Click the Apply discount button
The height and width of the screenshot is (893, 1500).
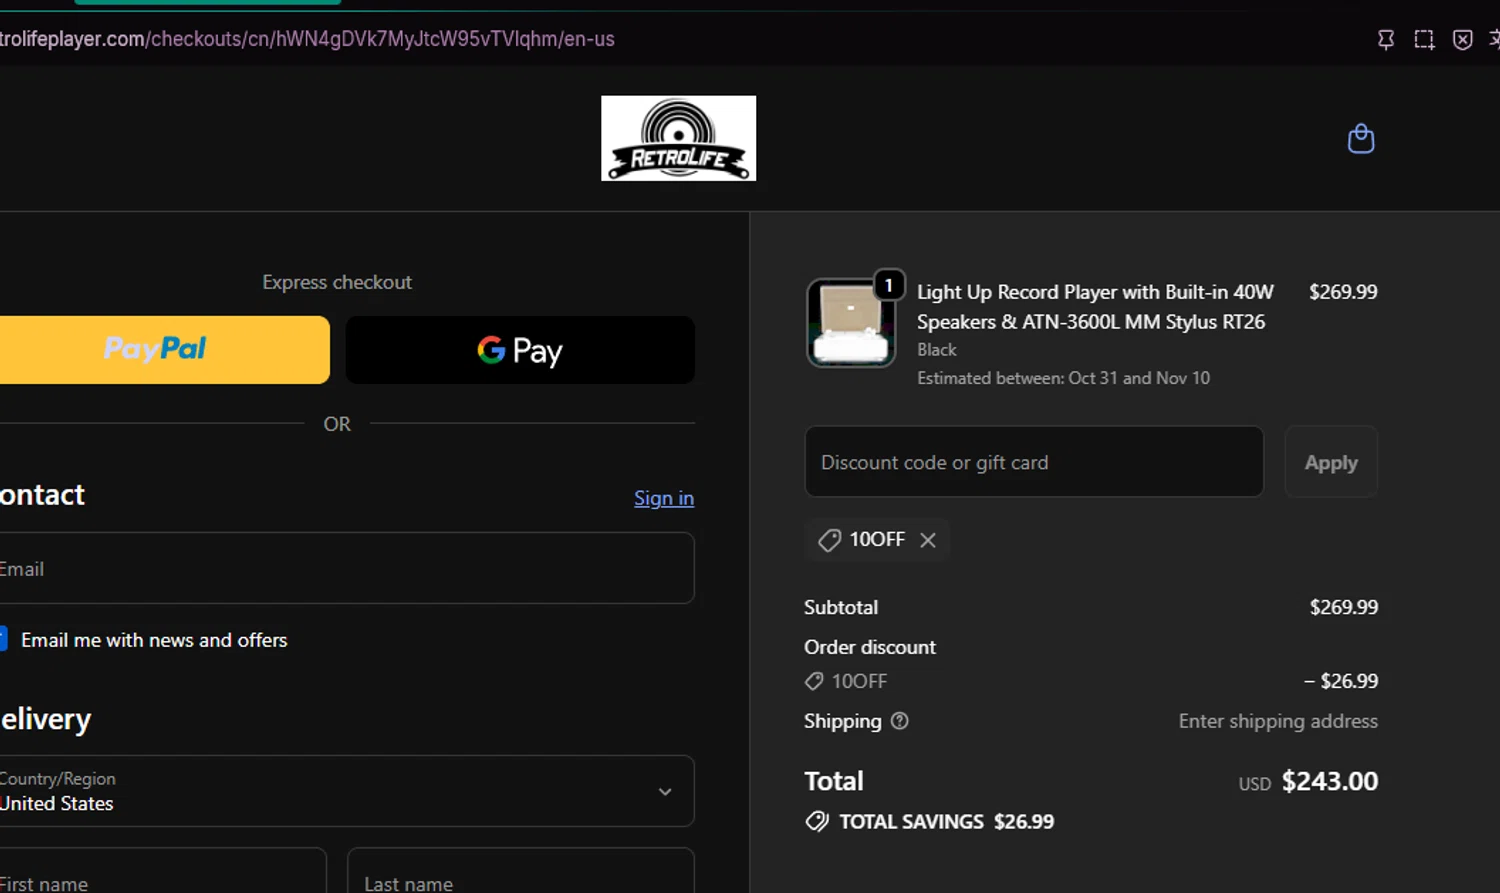coord(1331,462)
